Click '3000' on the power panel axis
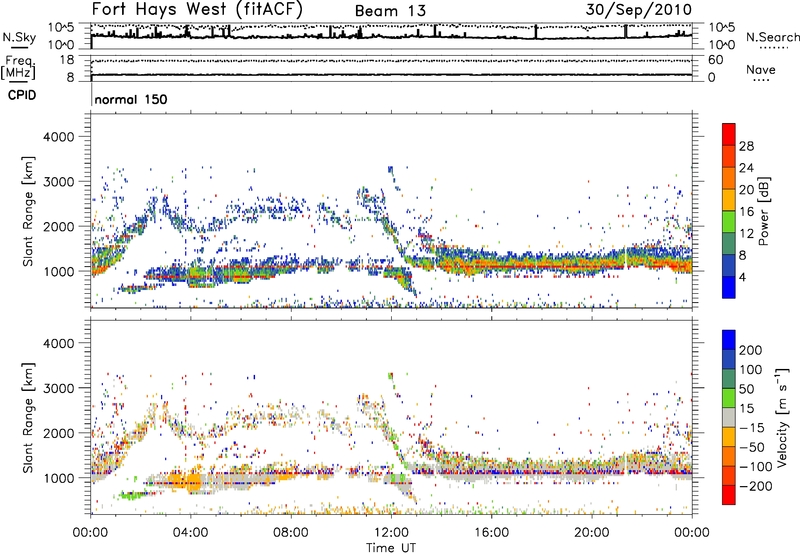Image resolution: width=800 pixels, height=554 pixels. coord(58,182)
